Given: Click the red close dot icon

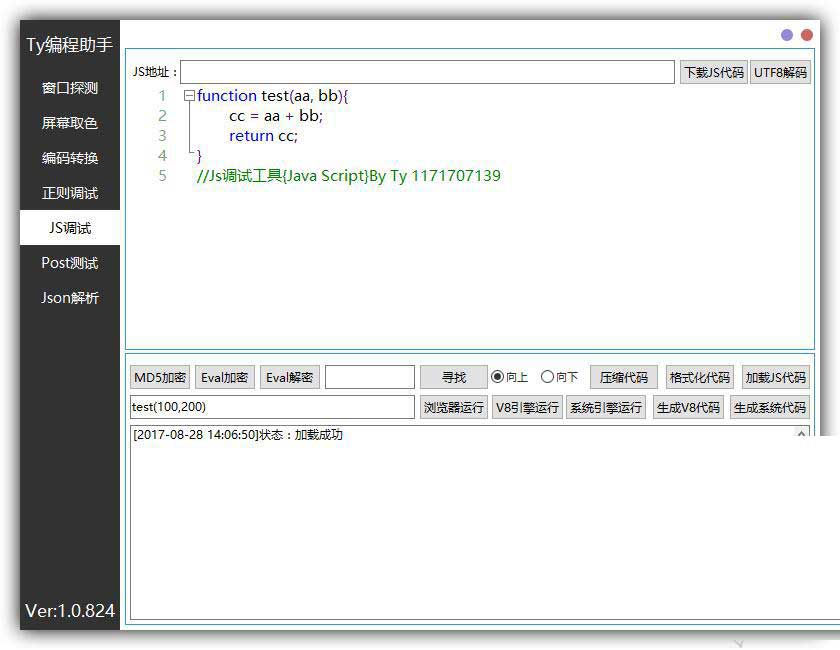Looking at the screenshot, I should [x=807, y=35].
